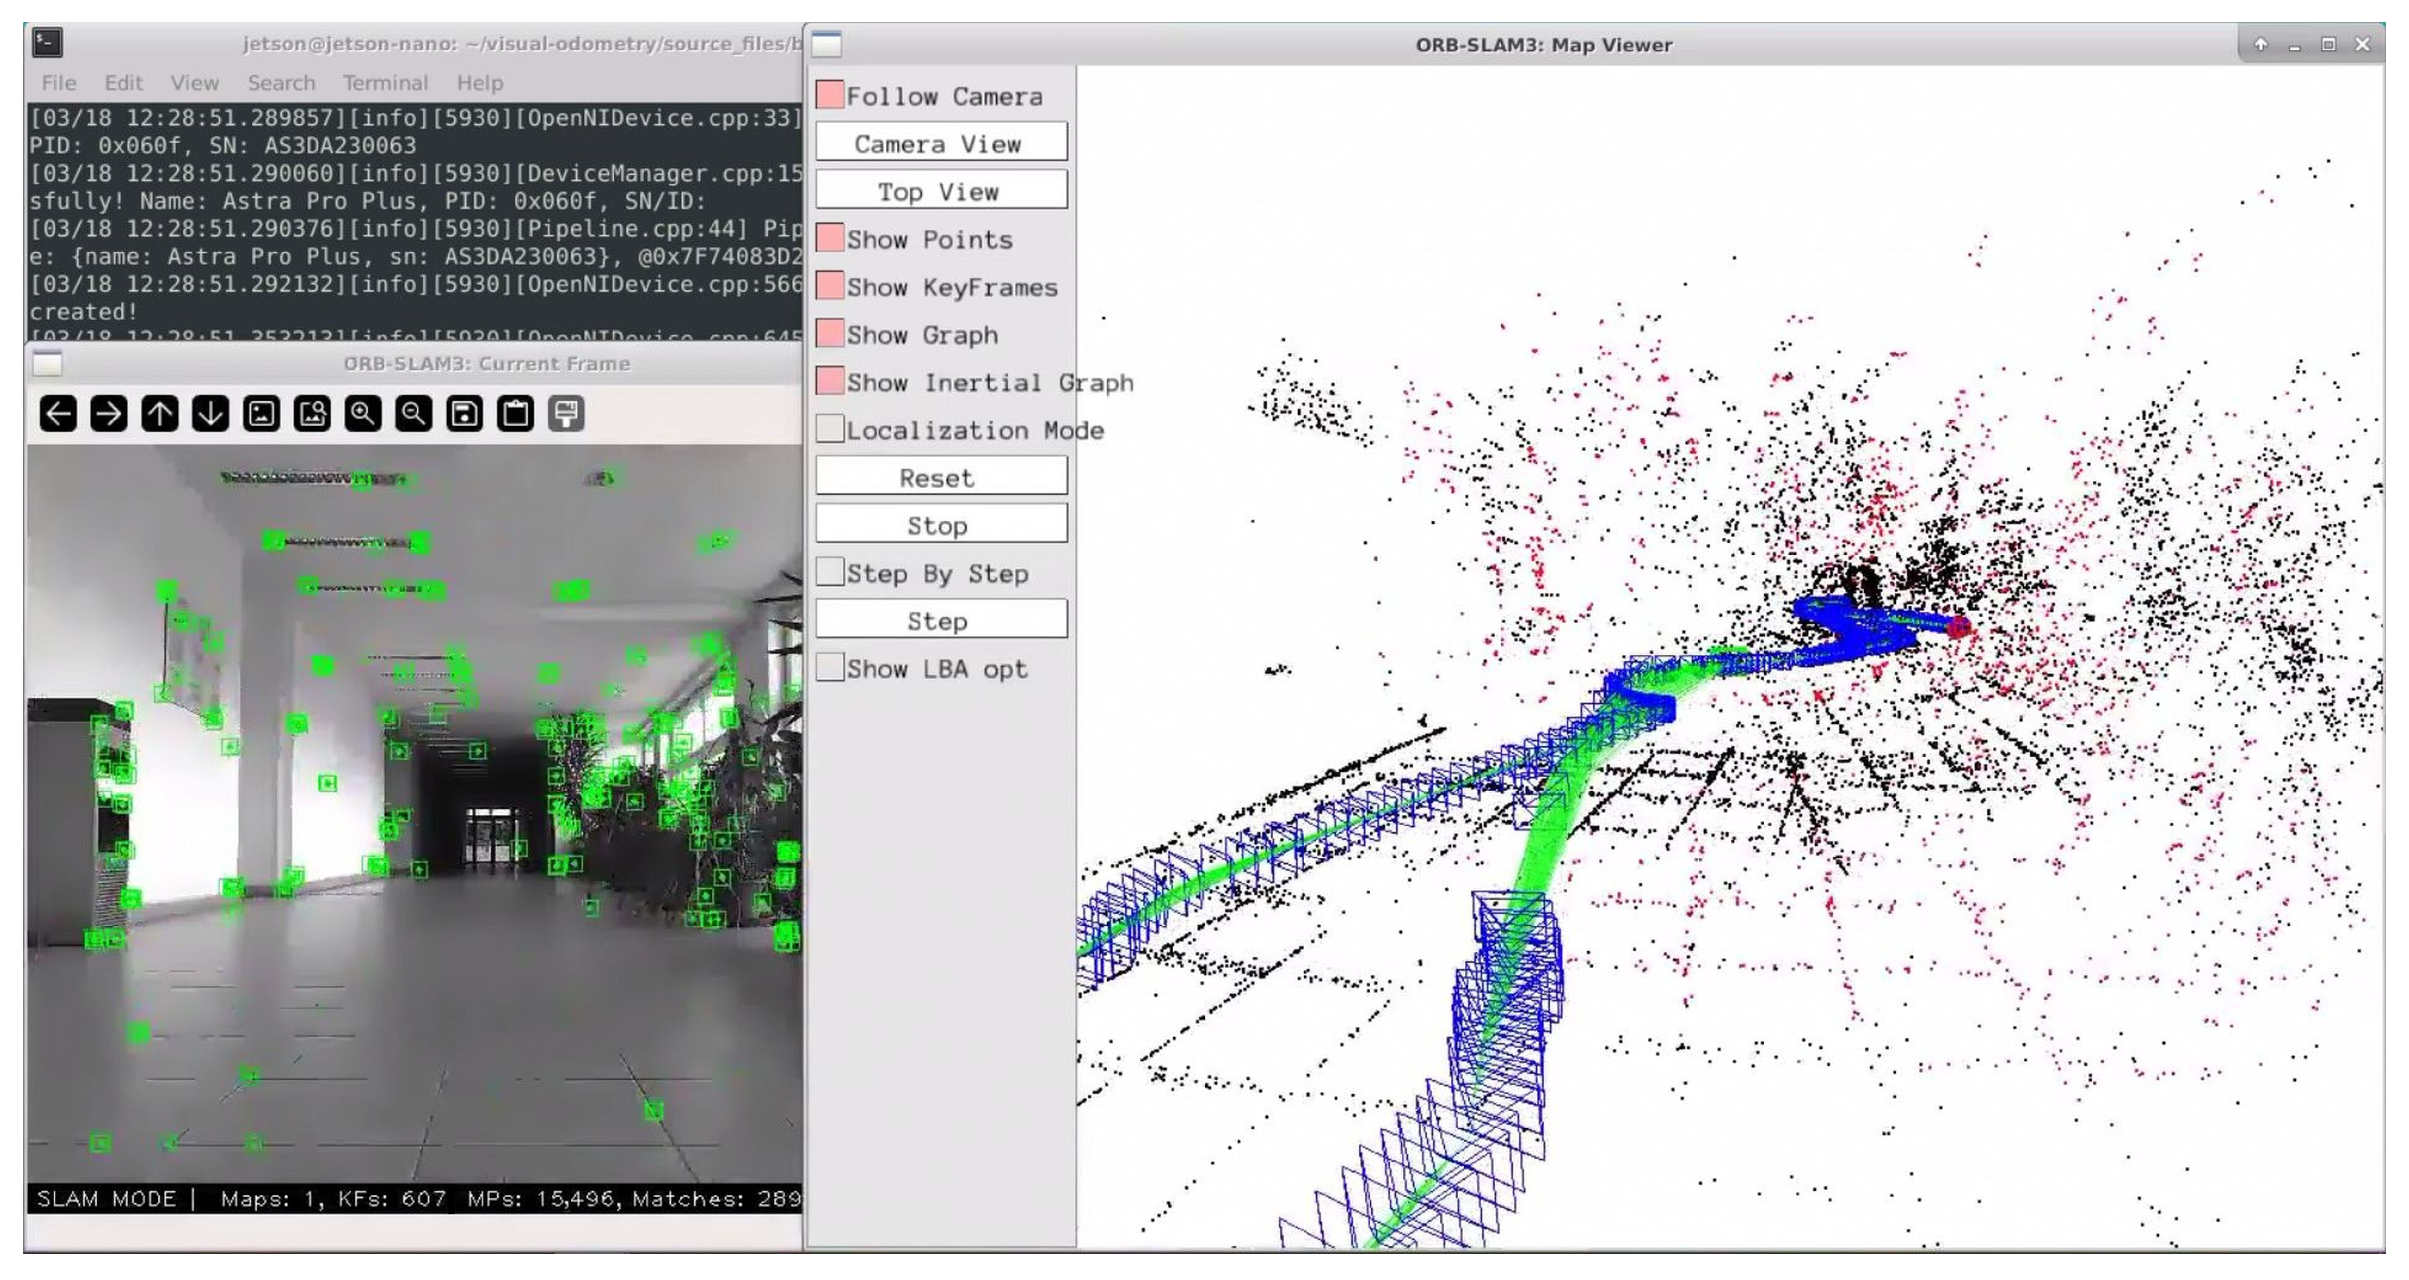Screen dimensions: 2409x1280
Task: Click the paintbrush properties icon
Action: [x=567, y=414]
